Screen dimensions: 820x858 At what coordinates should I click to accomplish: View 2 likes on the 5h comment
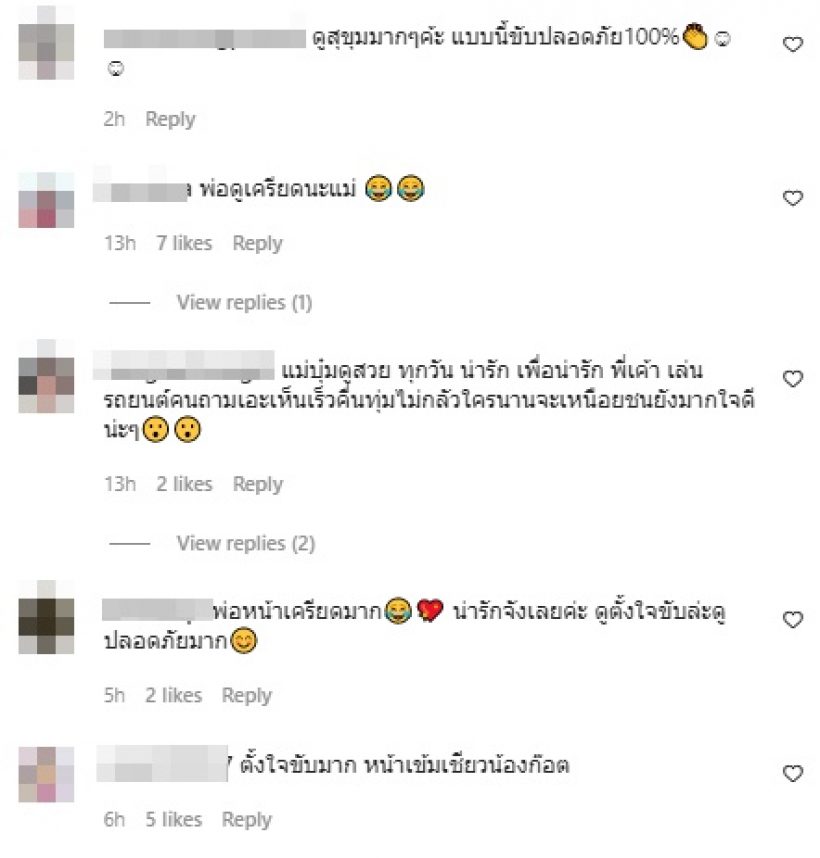click(x=173, y=695)
